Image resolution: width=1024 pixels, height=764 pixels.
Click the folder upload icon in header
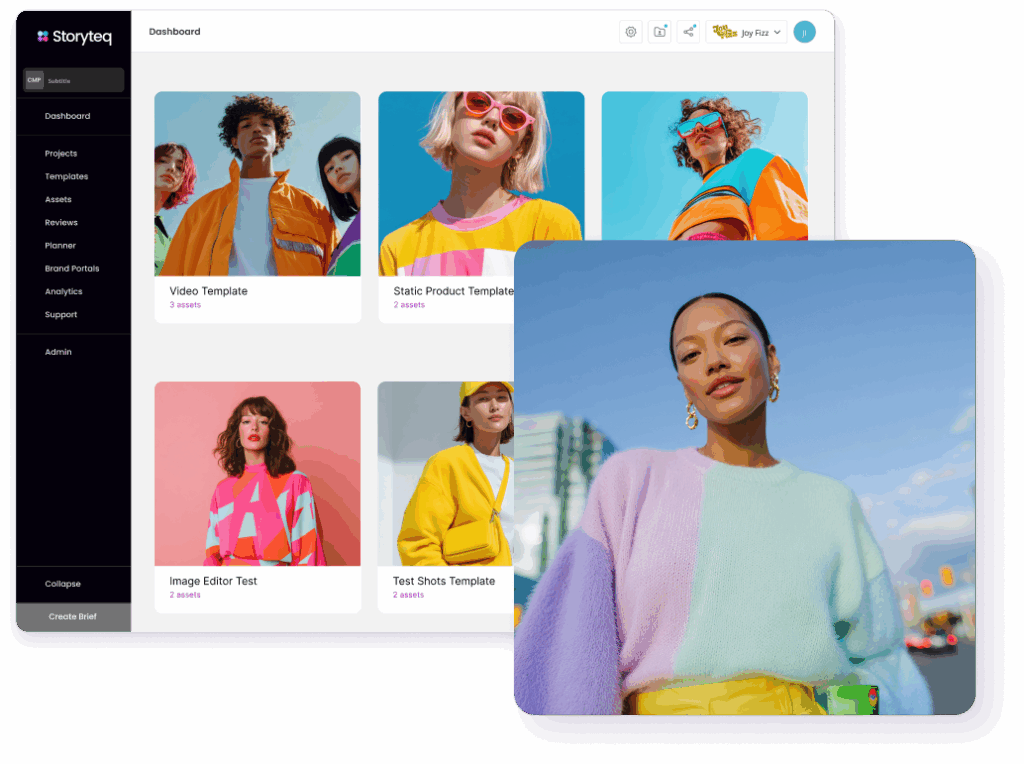660,32
